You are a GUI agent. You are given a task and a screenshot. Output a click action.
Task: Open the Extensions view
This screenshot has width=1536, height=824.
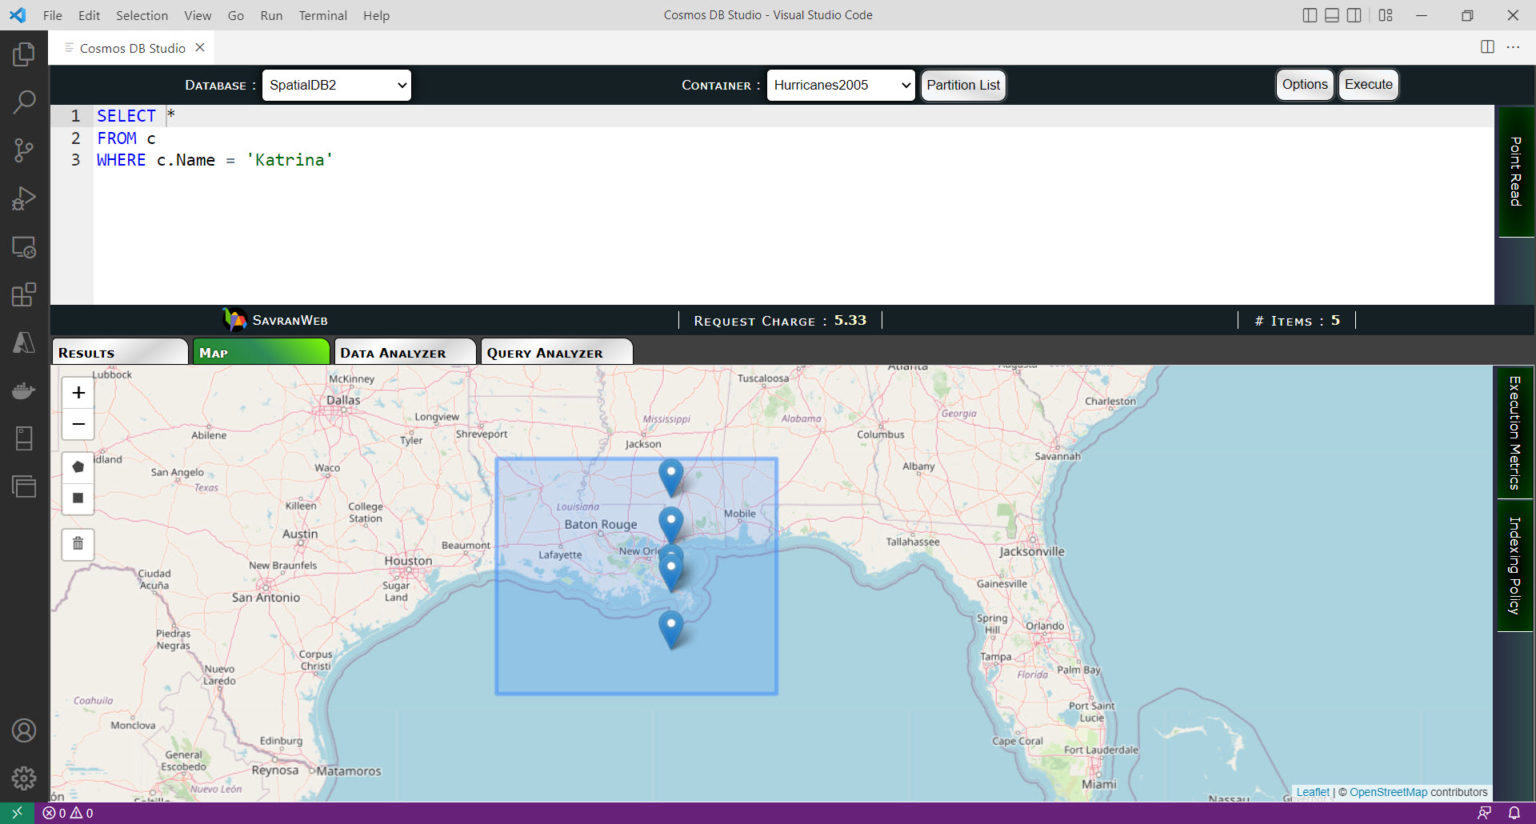coord(24,294)
